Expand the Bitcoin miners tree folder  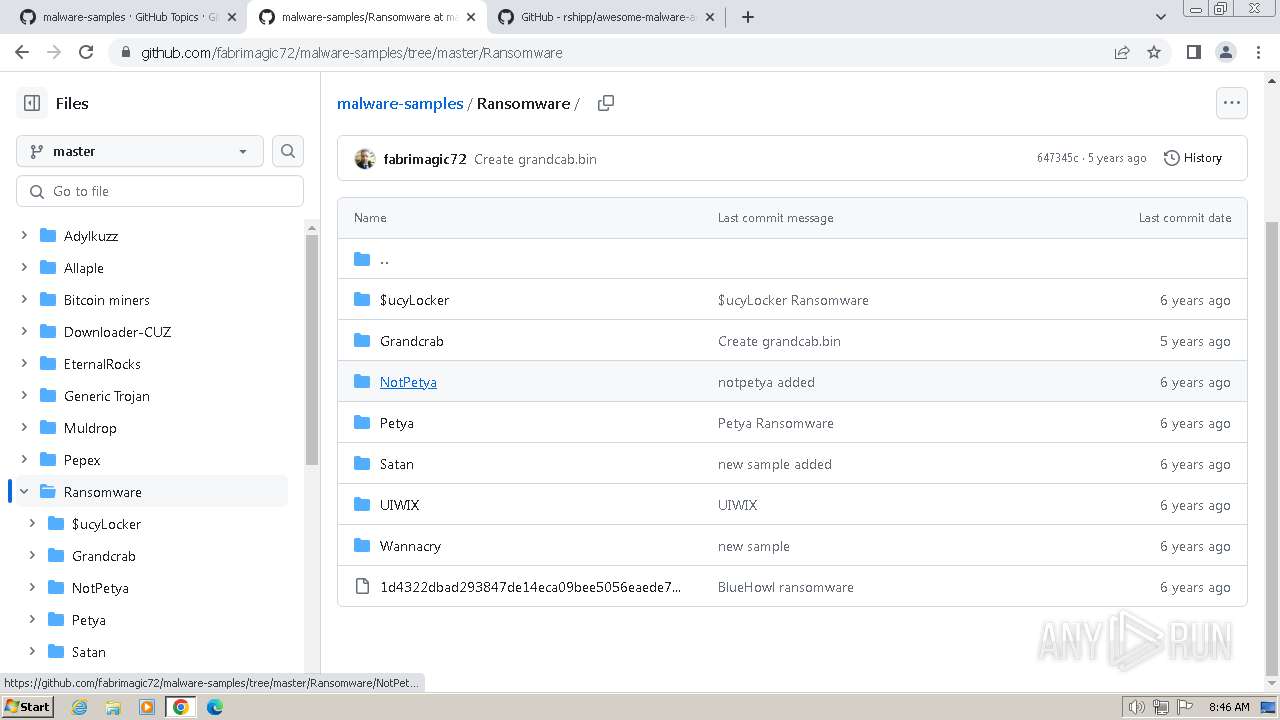(x=24, y=300)
